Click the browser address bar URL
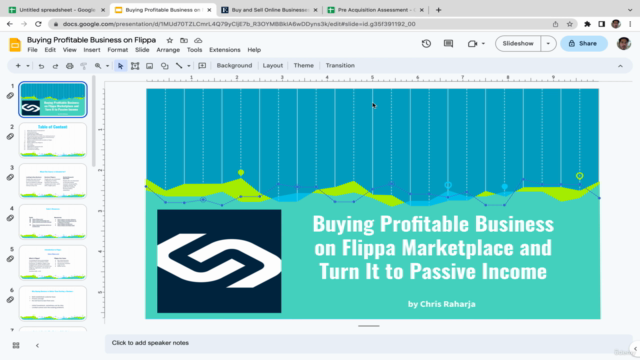640x360 pixels. coord(239,24)
